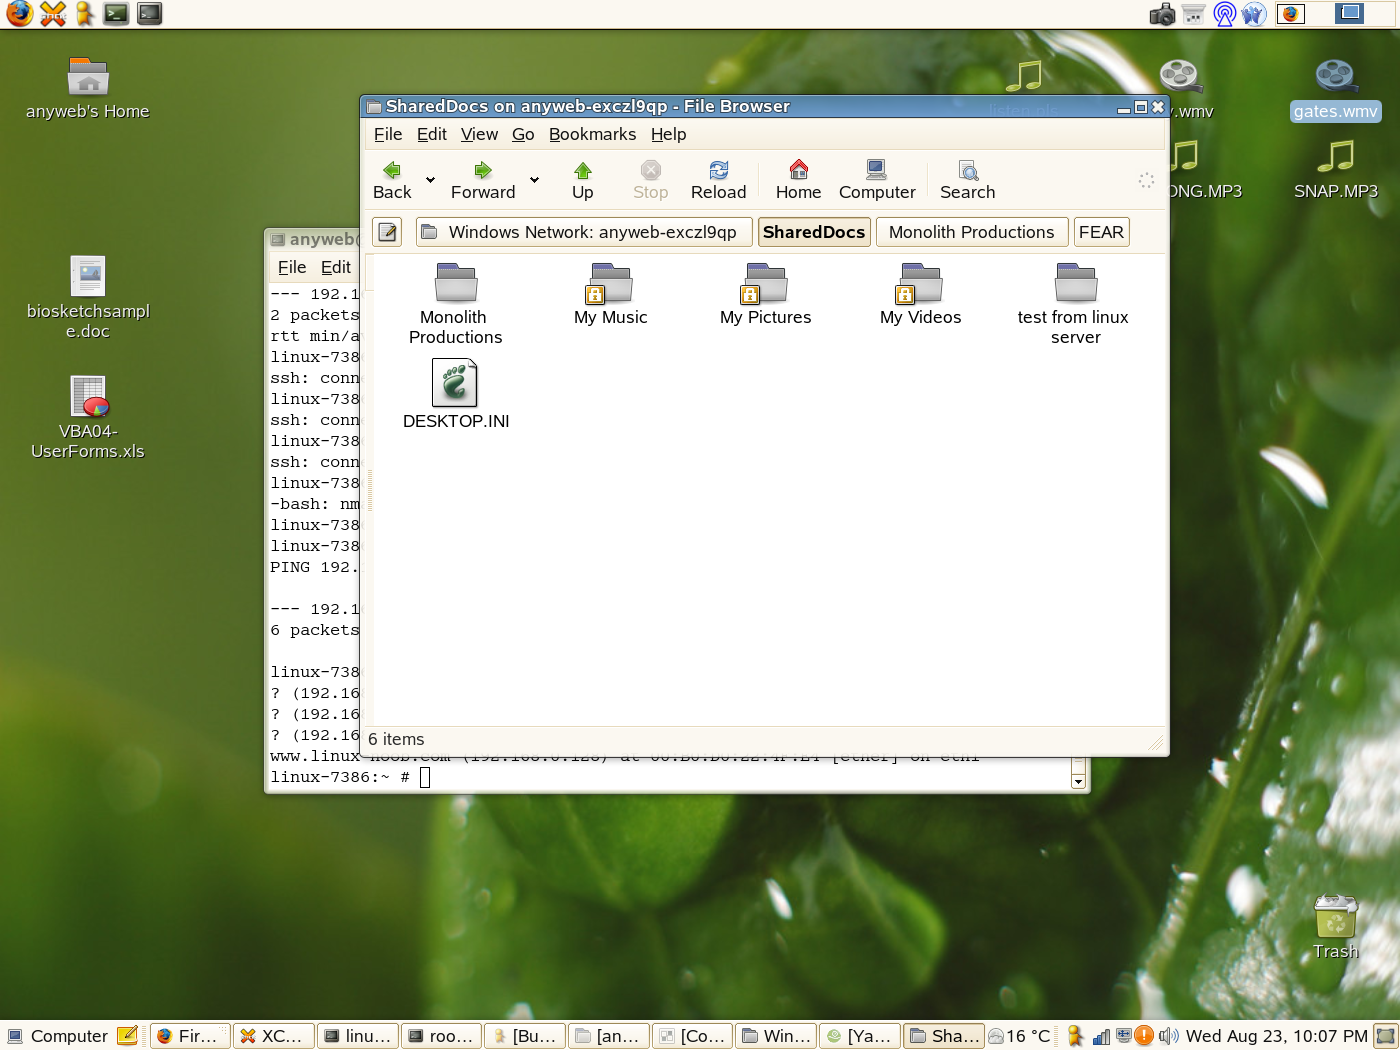Click the yellow buddy figure launcher in top panel
Viewport: 1400px width, 1050px height.
coord(85,14)
